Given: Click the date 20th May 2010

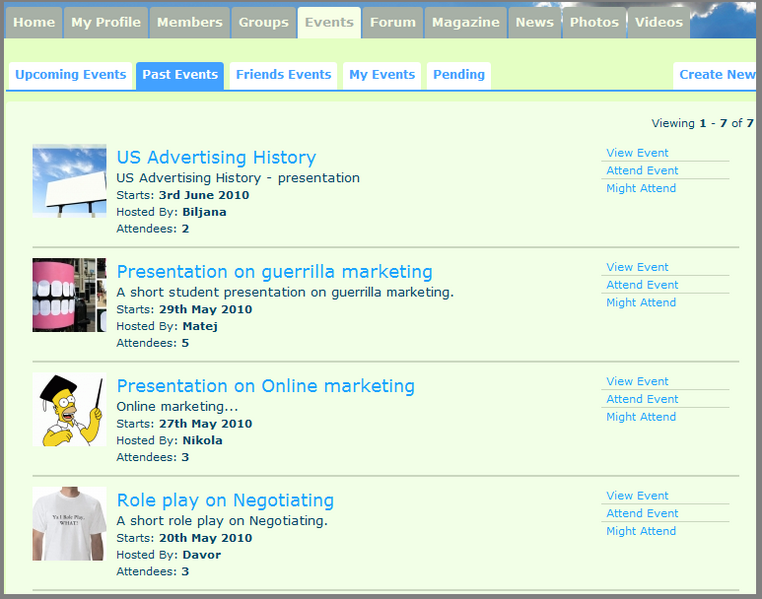Looking at the screenshot, I should [x=206, y=538].
